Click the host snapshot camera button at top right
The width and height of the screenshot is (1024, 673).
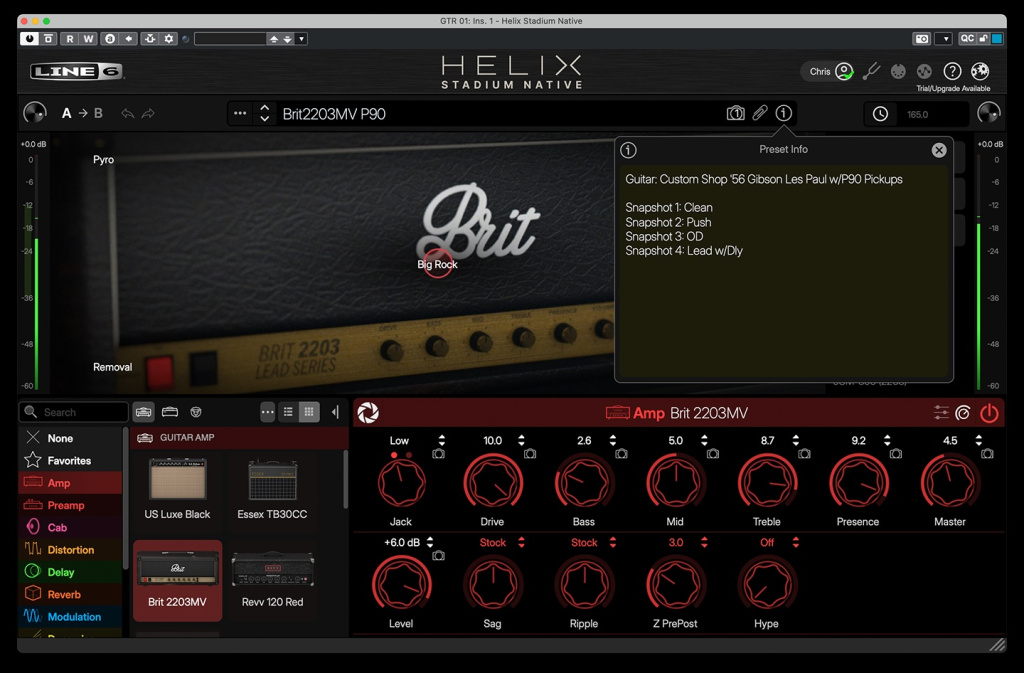click(x=921, y=39)
